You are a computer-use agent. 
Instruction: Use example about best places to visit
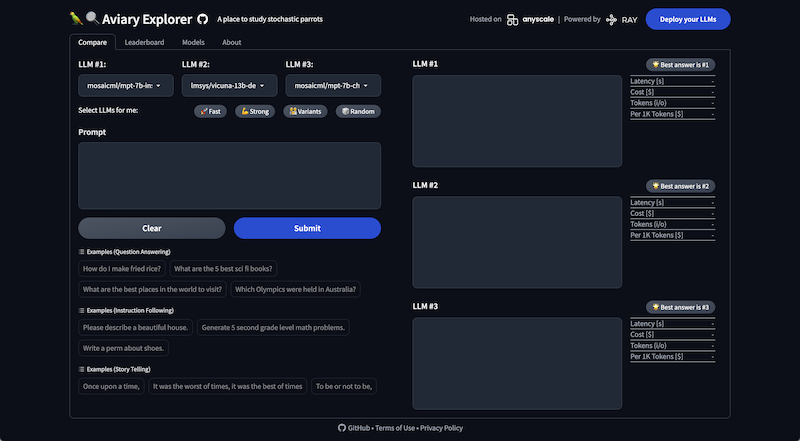tap(153, 289)
